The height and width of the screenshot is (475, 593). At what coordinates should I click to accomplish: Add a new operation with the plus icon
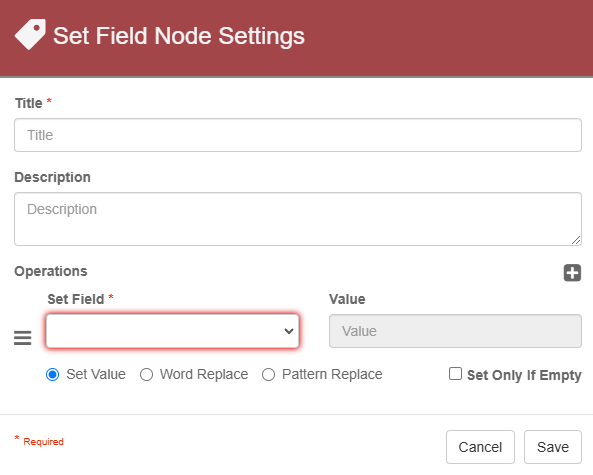pos(572,273)
